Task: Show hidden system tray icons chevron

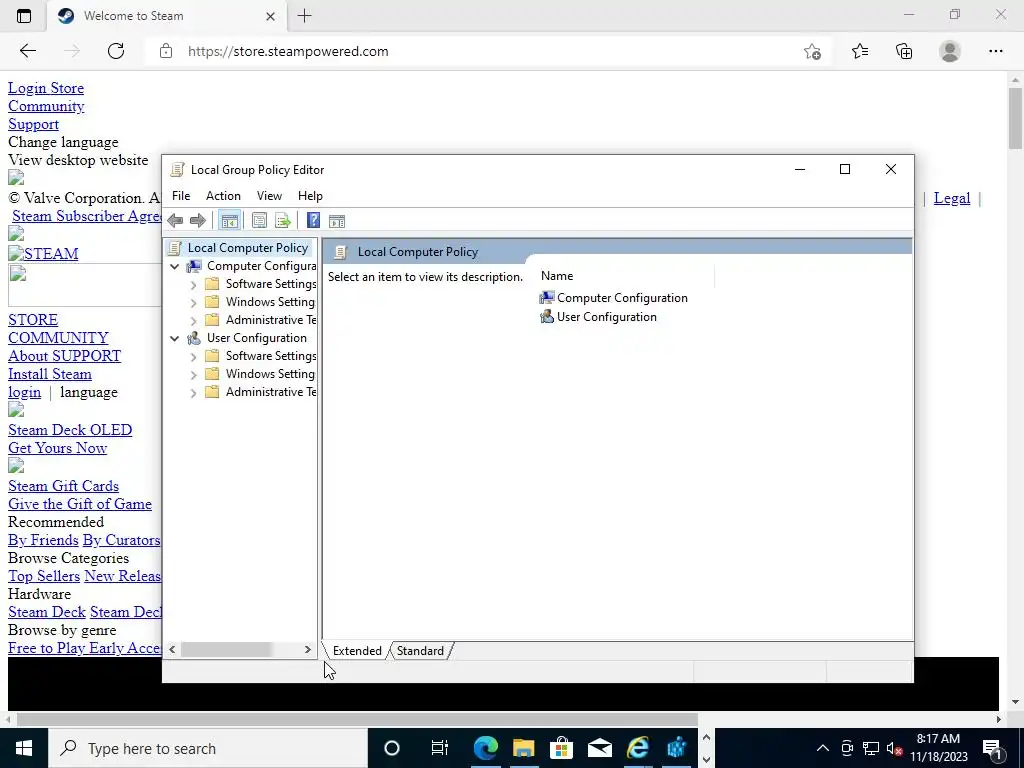Action: coord(823,748)
